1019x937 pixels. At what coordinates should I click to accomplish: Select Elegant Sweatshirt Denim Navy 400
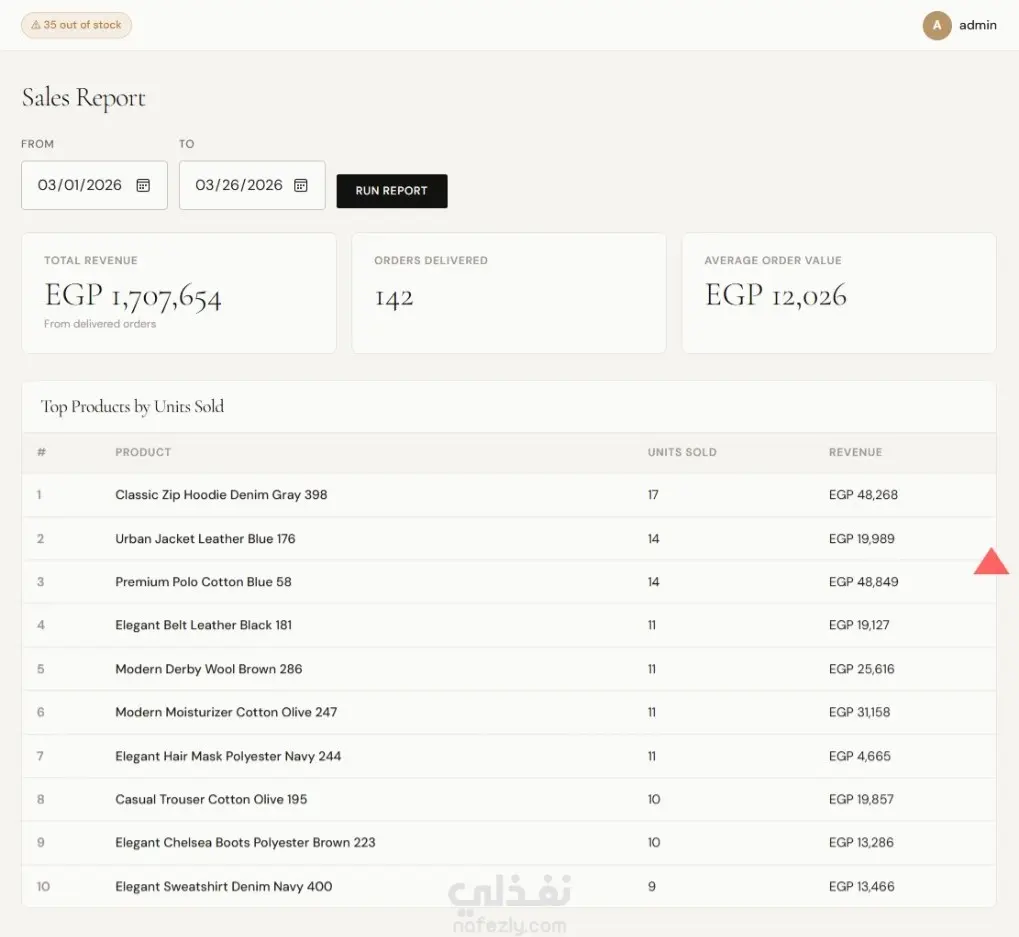pos(224,886)
